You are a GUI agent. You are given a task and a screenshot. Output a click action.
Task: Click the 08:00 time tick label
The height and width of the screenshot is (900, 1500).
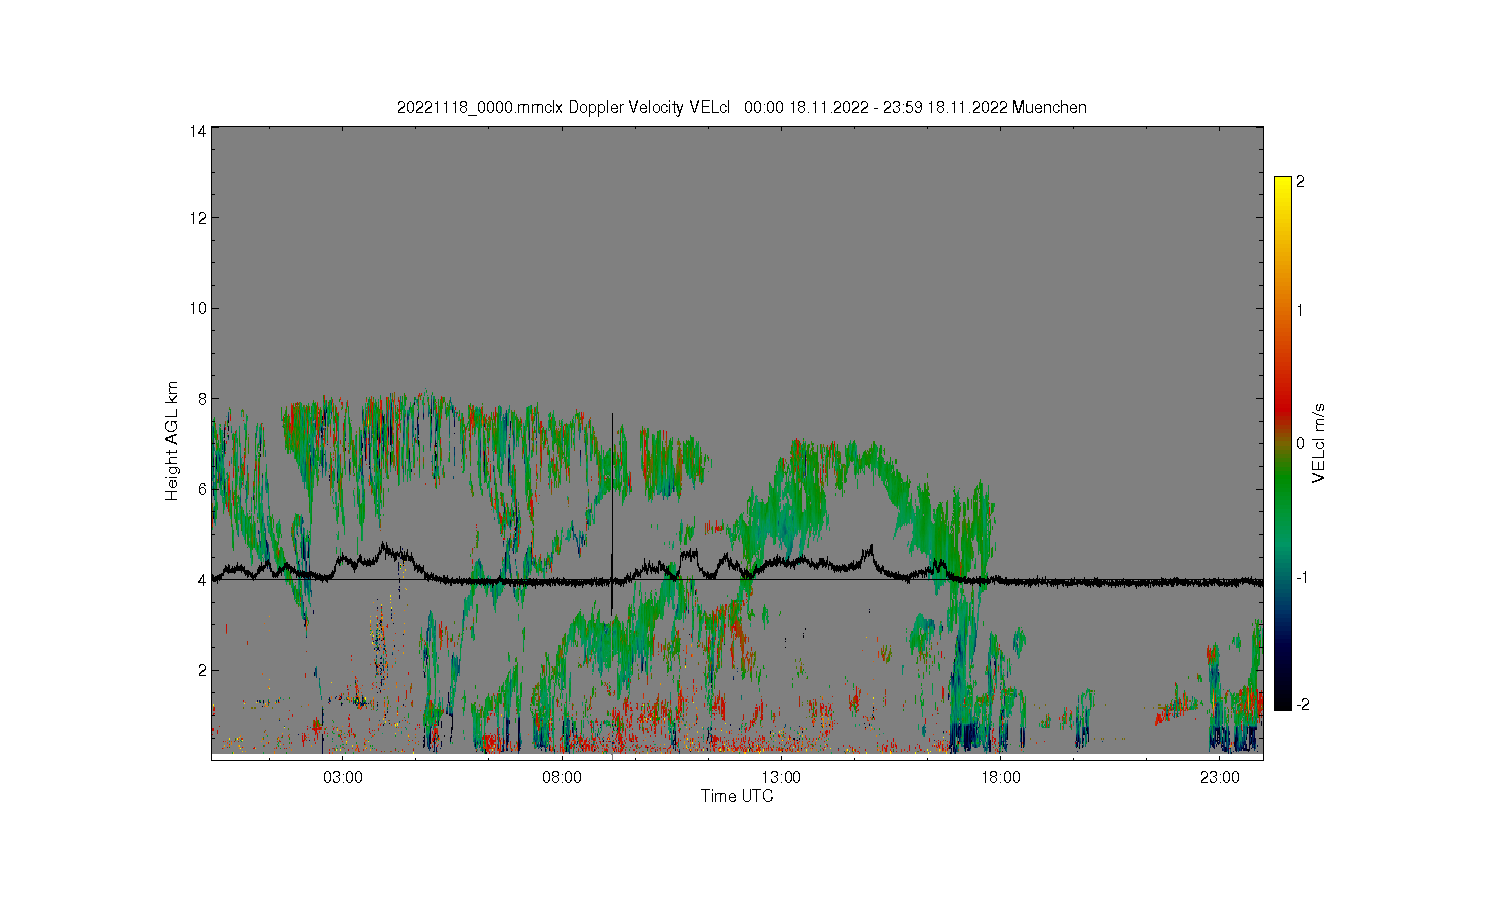(x=562, y=778)
